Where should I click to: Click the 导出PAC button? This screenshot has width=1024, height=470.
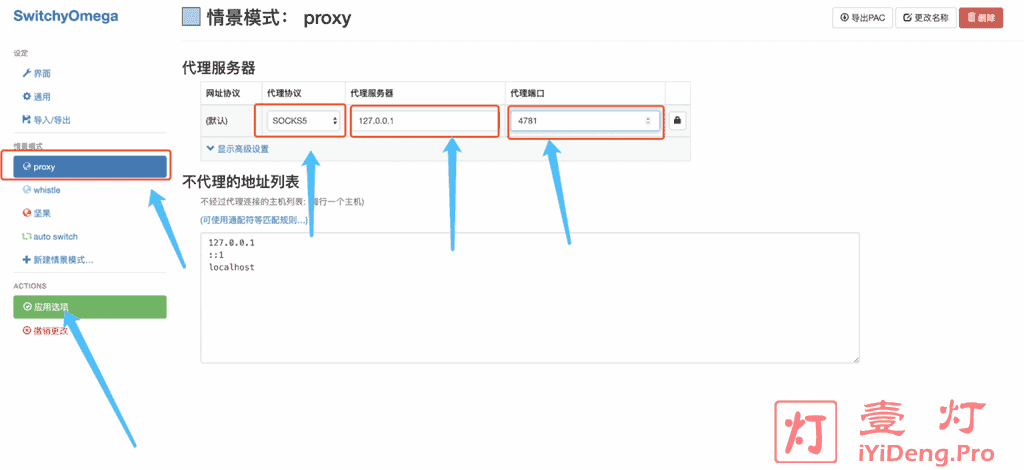pos(862,18)
